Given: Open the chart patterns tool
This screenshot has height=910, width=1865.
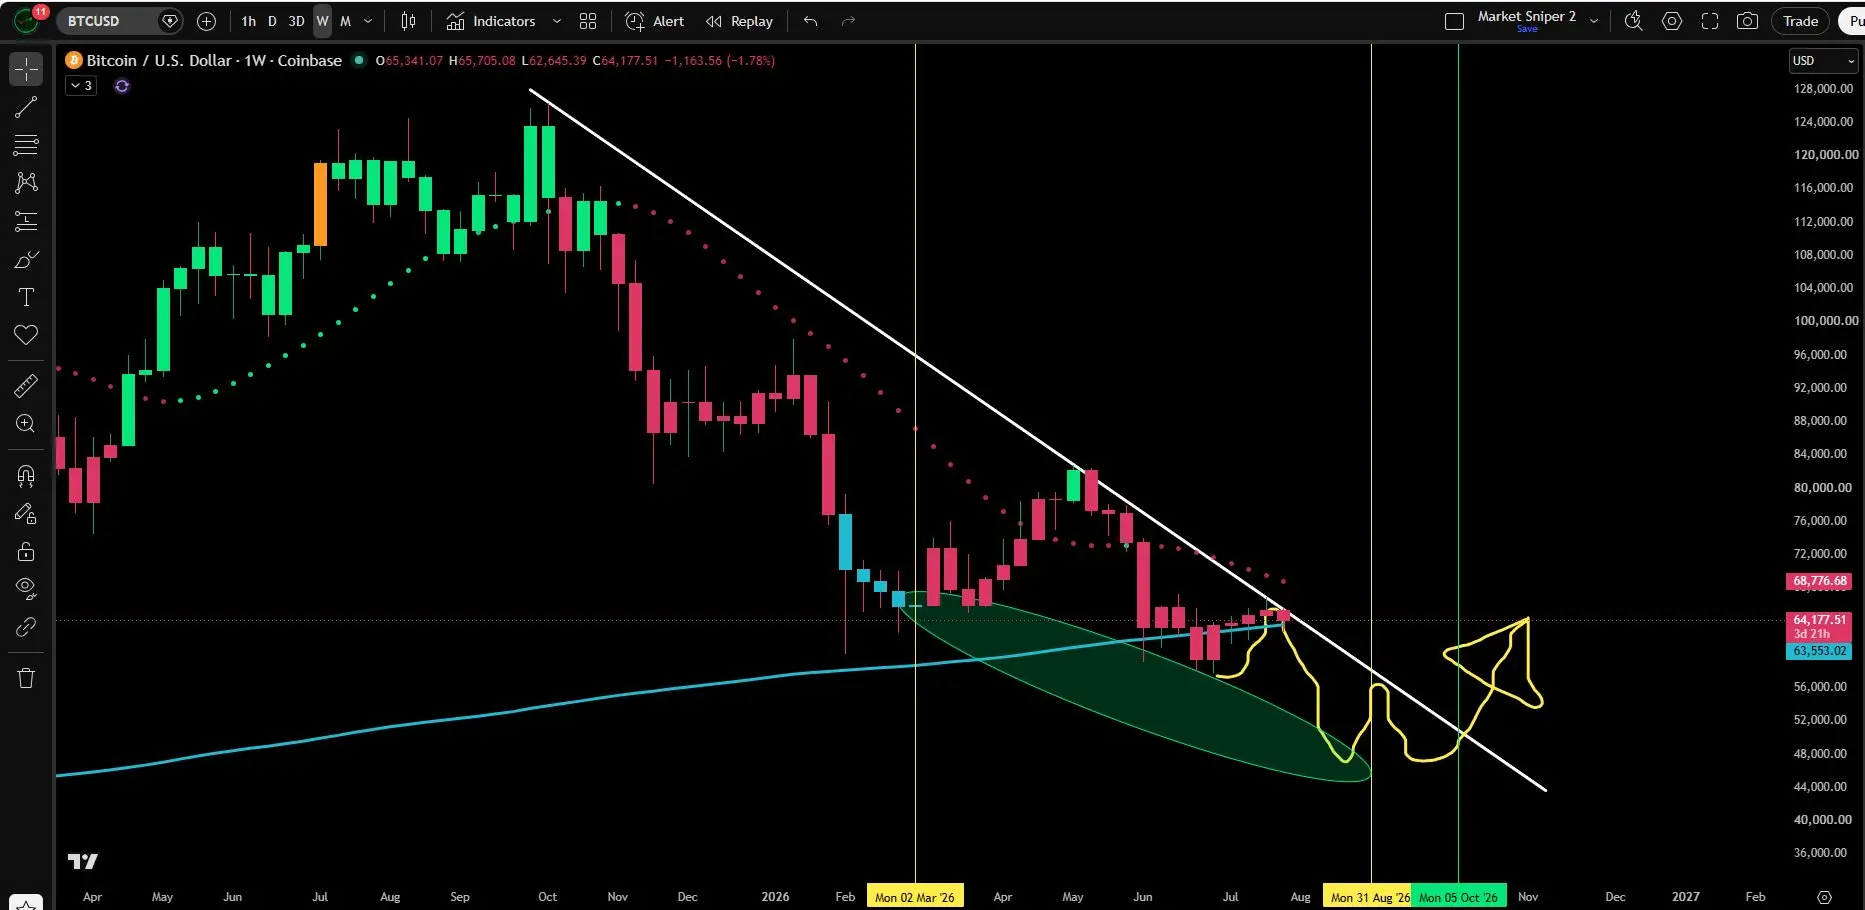Looking at the screenshot, I should coord(26,183).
